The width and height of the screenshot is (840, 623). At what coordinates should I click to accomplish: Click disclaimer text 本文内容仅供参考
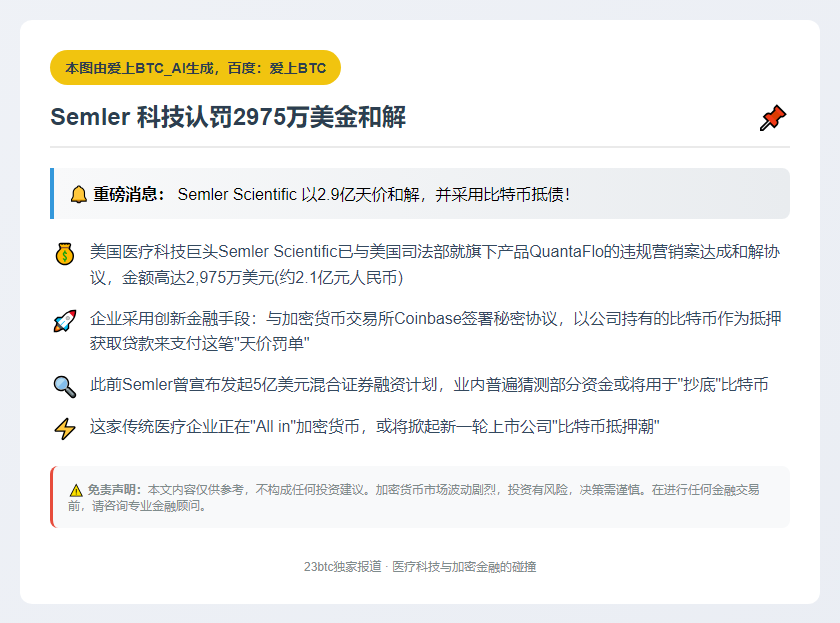pyautogui.click(x=196, y=490)
